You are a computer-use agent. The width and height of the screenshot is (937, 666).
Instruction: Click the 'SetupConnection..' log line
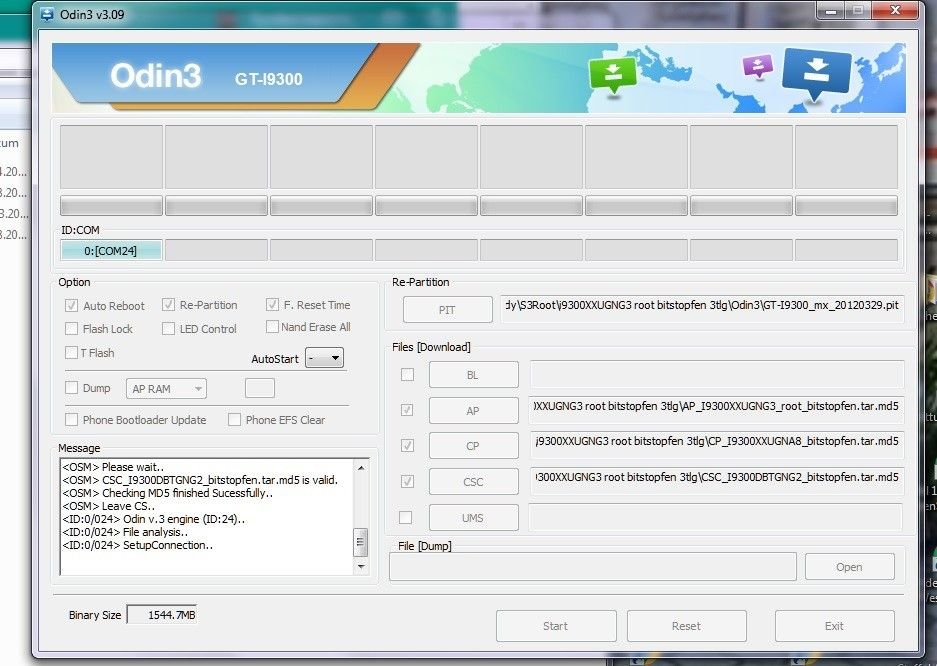click(137, 545)
